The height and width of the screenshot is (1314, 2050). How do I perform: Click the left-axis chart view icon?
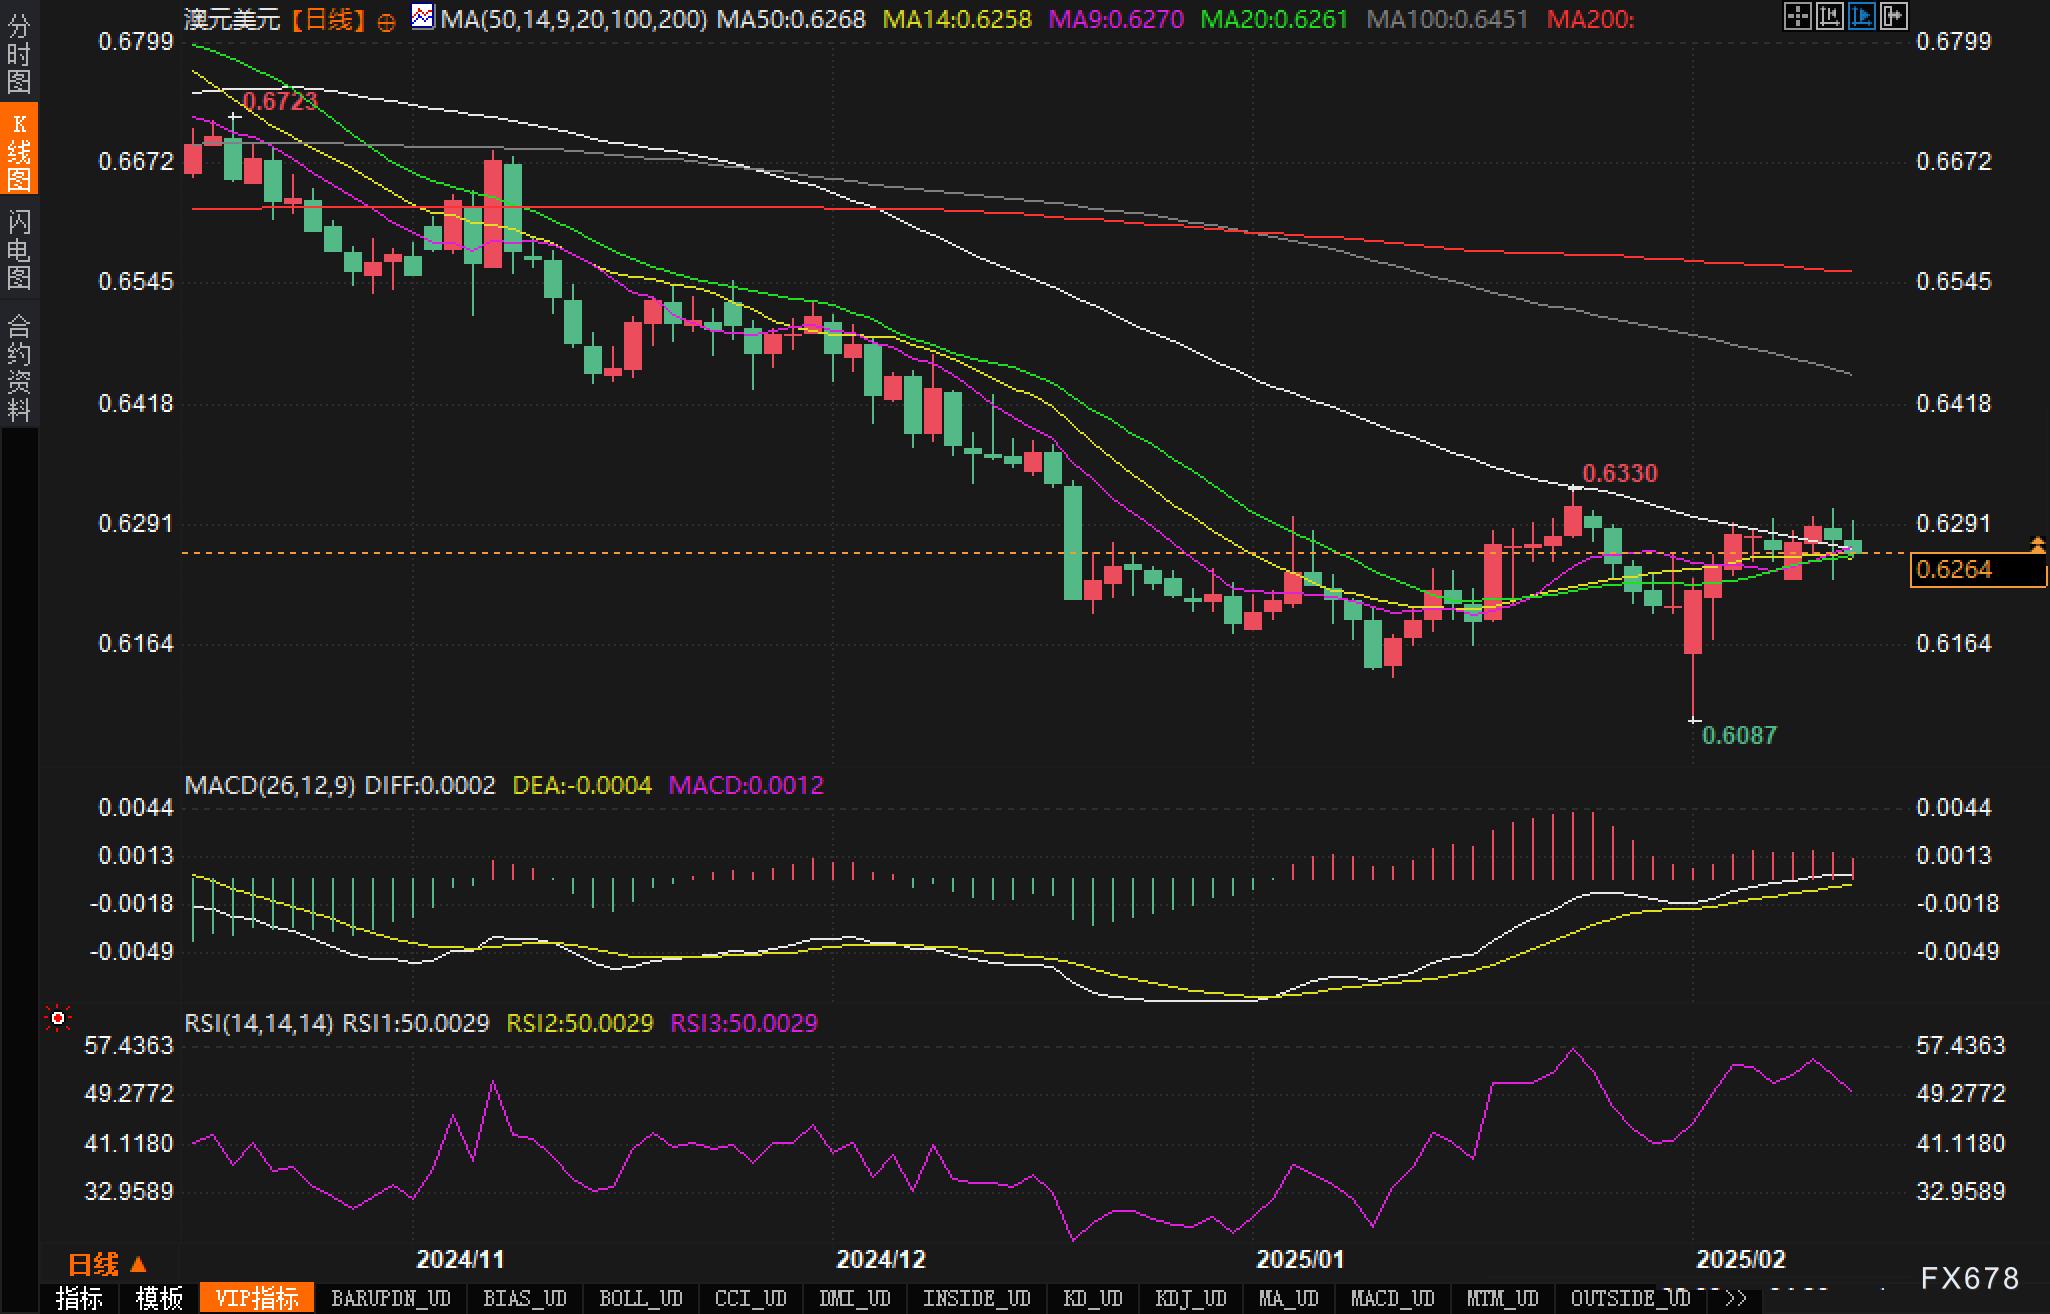pyautogui.click(x=1829, y=17)
